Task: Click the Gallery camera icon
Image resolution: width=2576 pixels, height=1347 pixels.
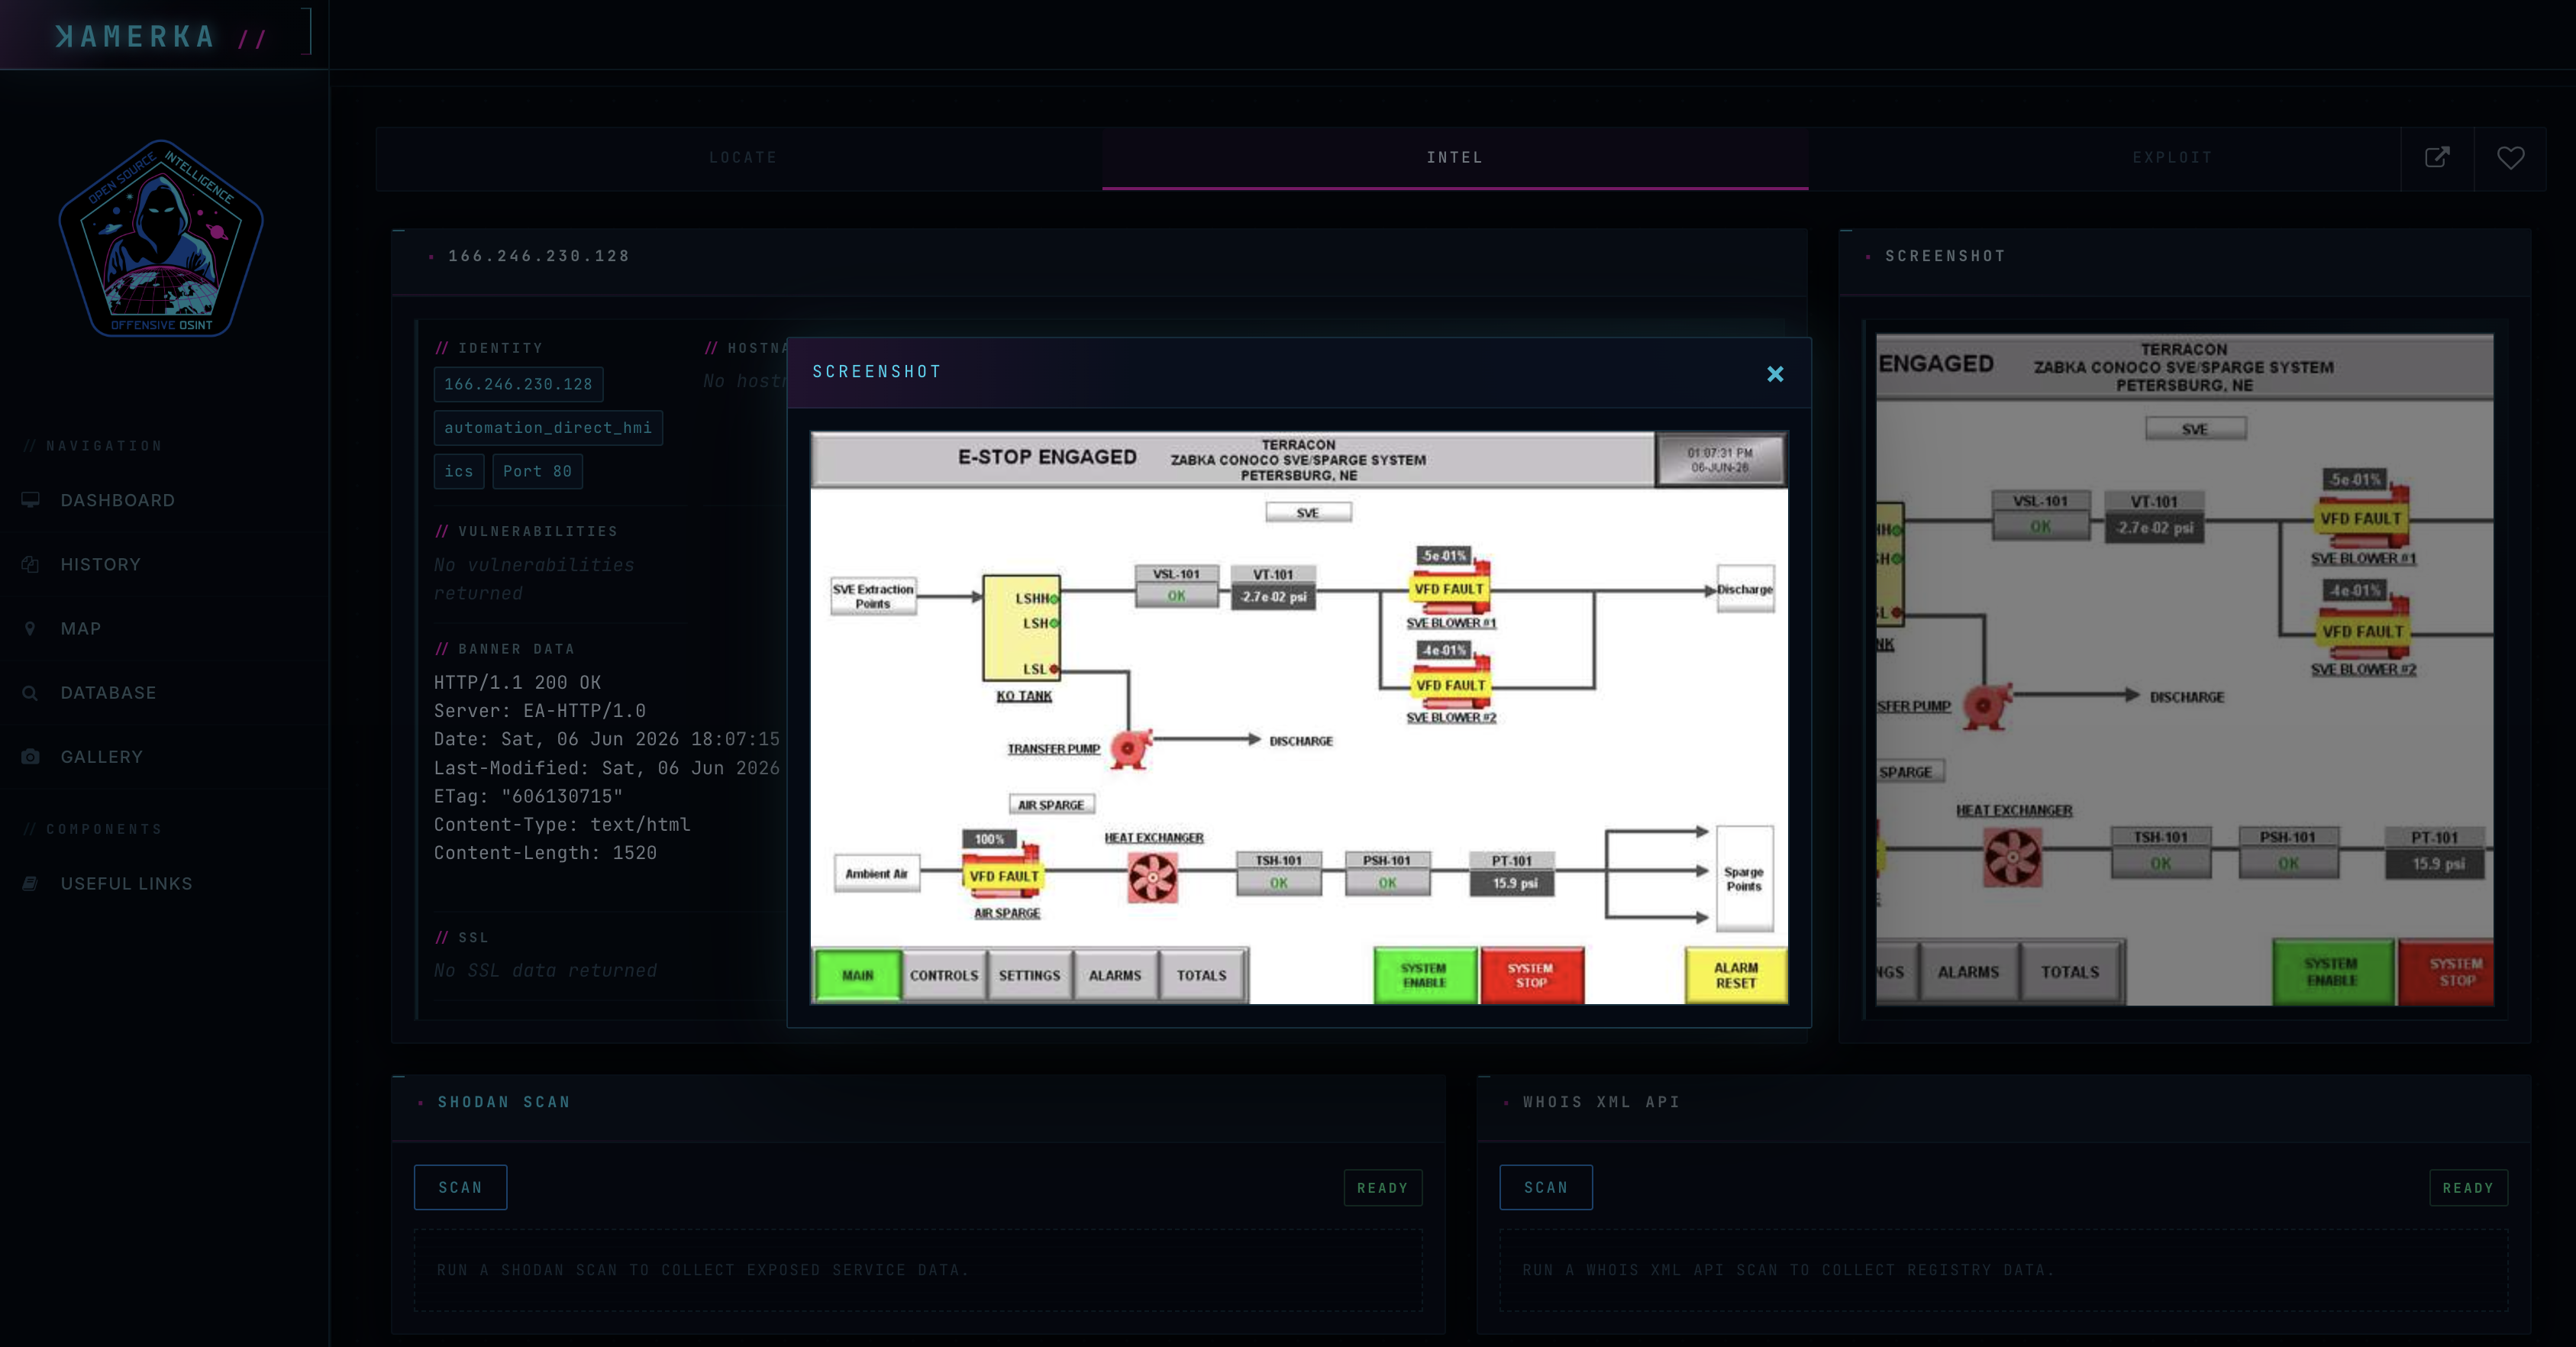Action: pos(31,756)
